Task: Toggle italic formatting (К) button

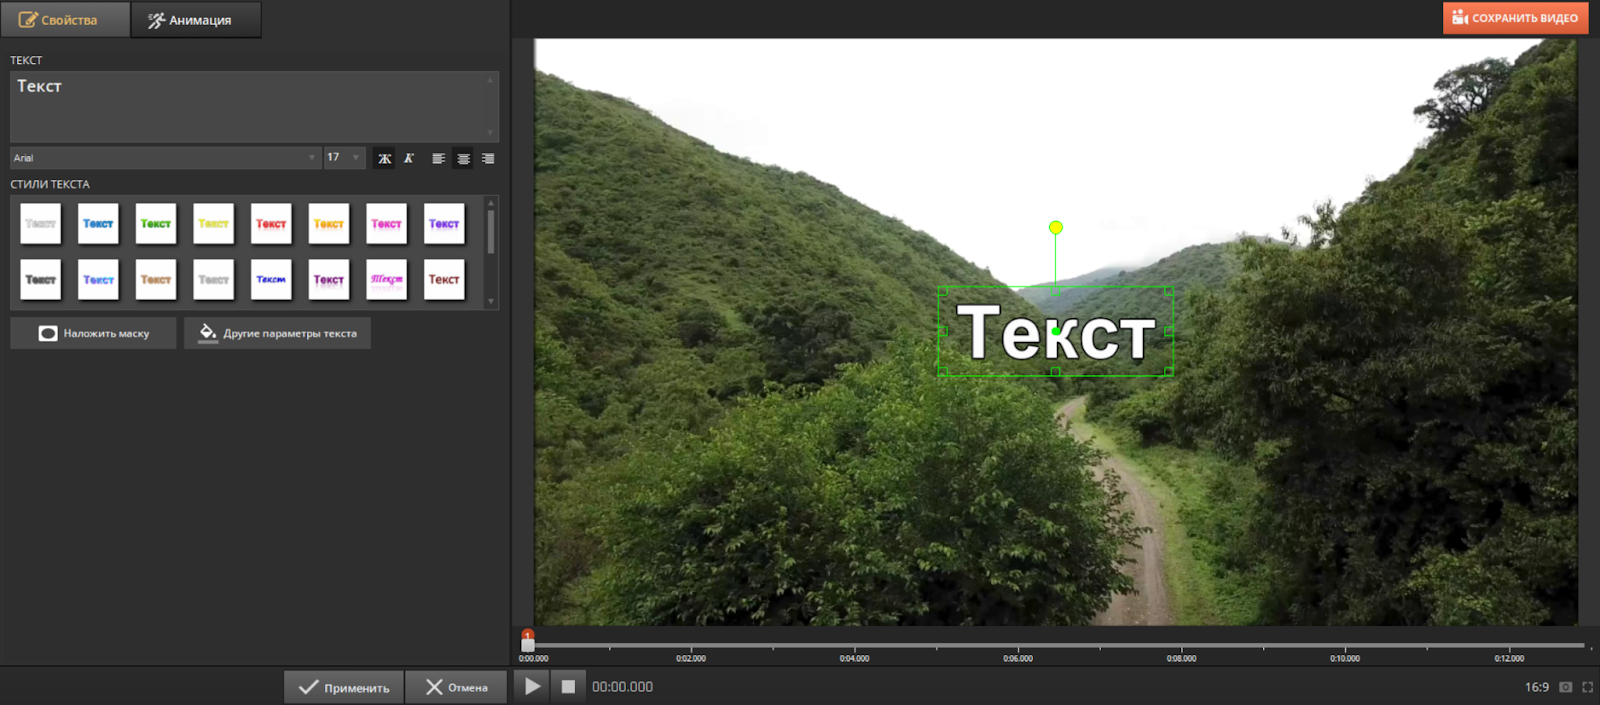Action: [x=409, y=159]
